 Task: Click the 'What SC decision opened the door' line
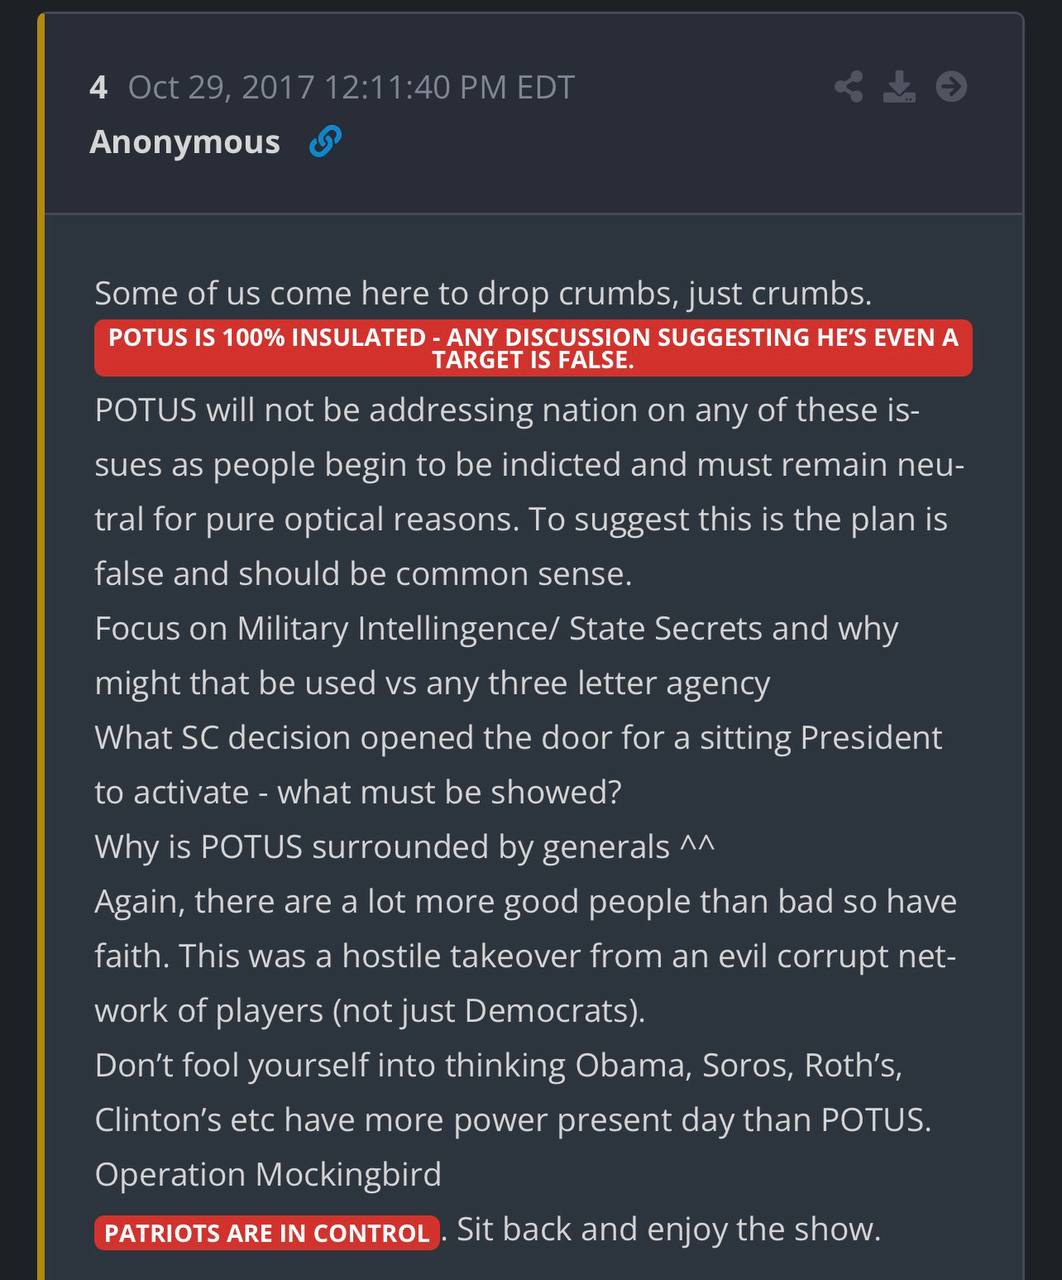pyautogui.click(x=518, y=738)
